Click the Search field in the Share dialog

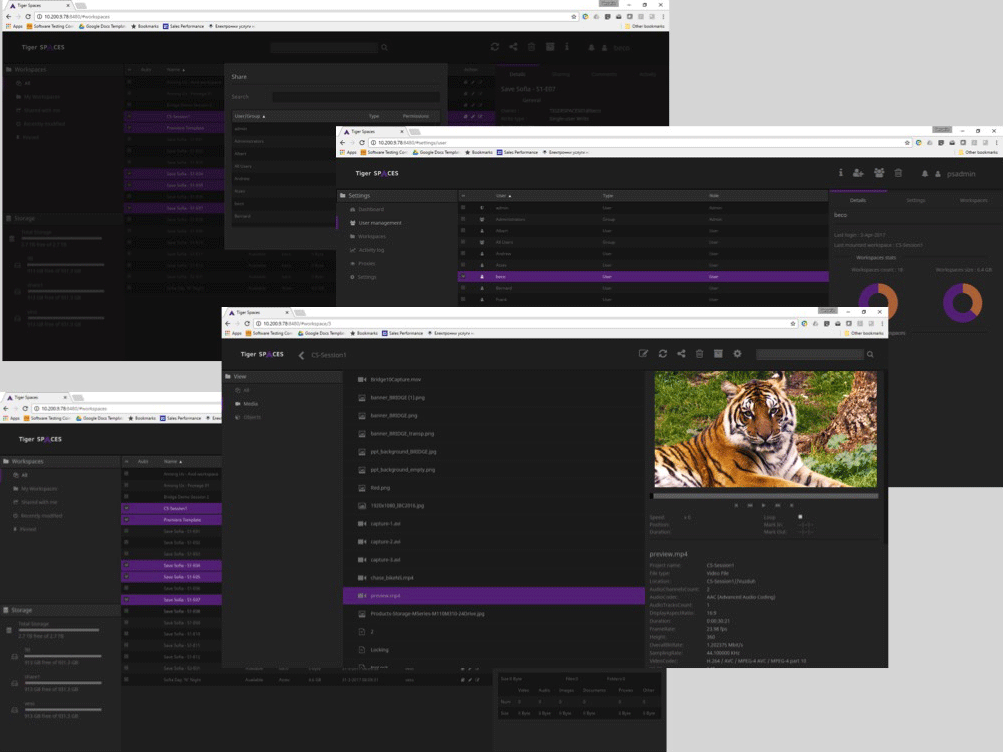[356, 97]
